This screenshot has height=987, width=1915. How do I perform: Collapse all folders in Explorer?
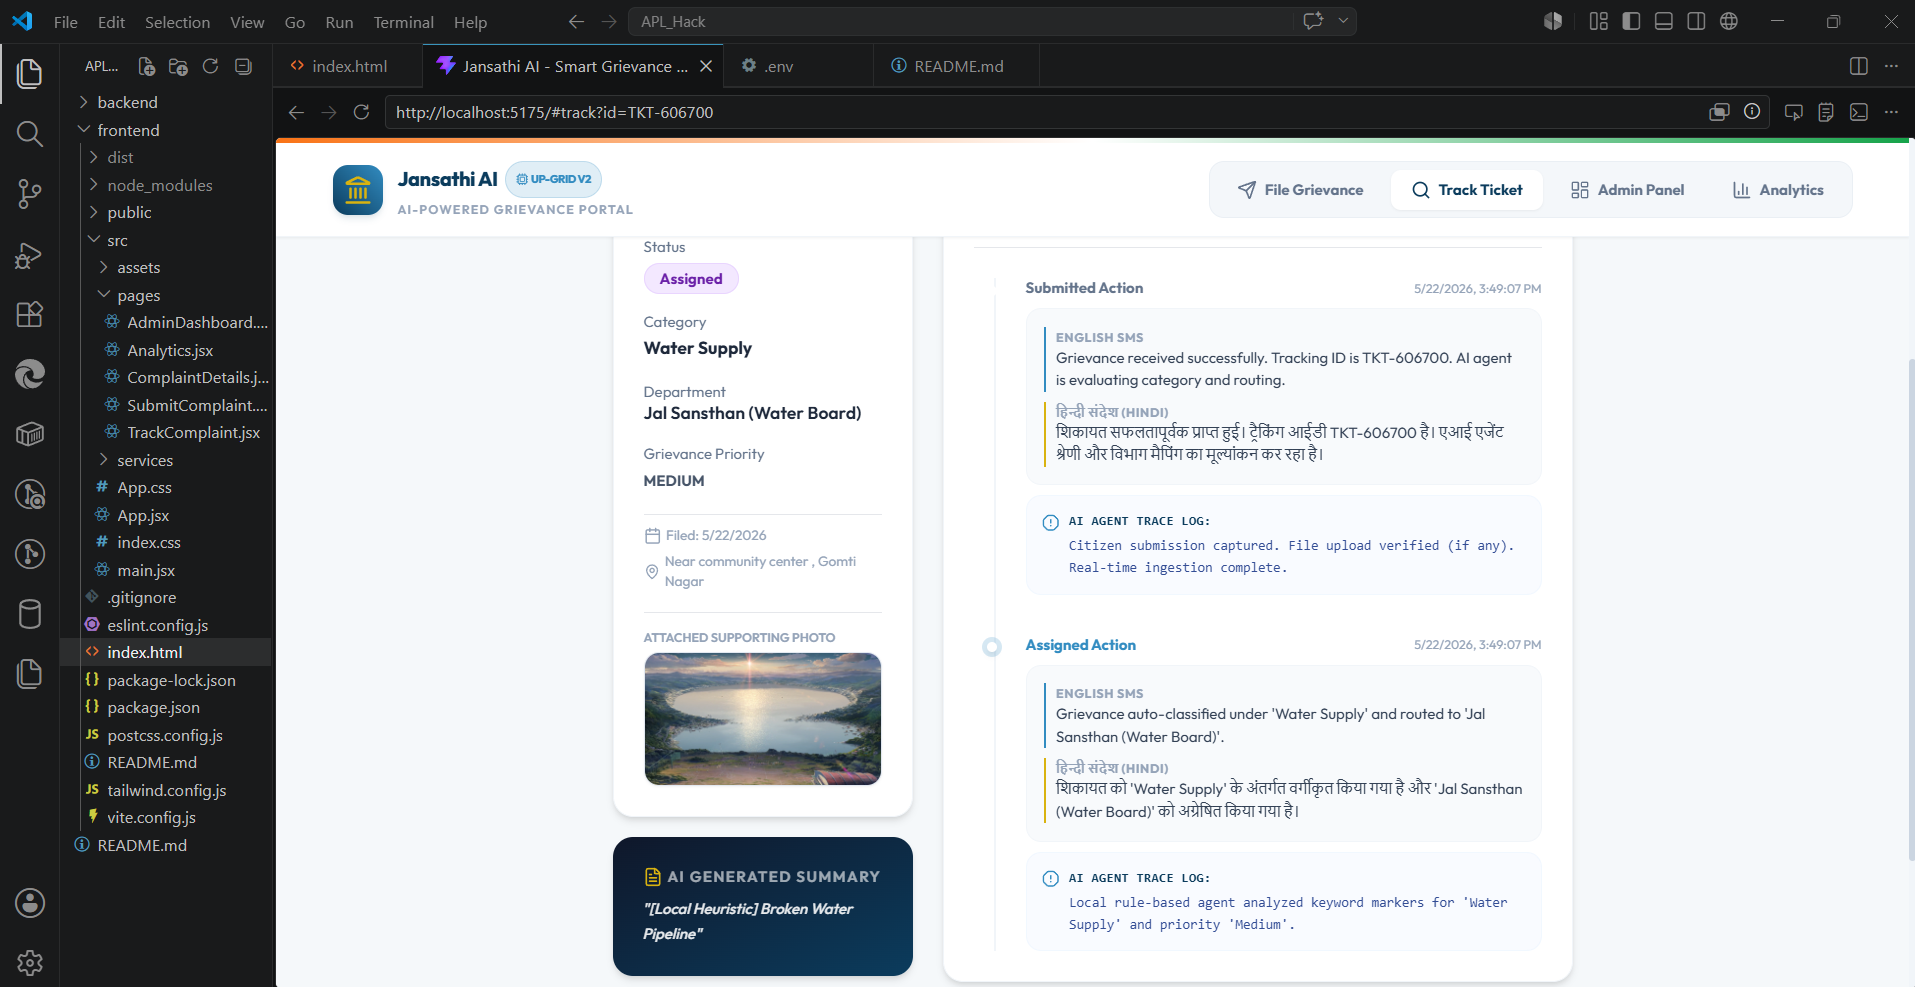point(243,66)
